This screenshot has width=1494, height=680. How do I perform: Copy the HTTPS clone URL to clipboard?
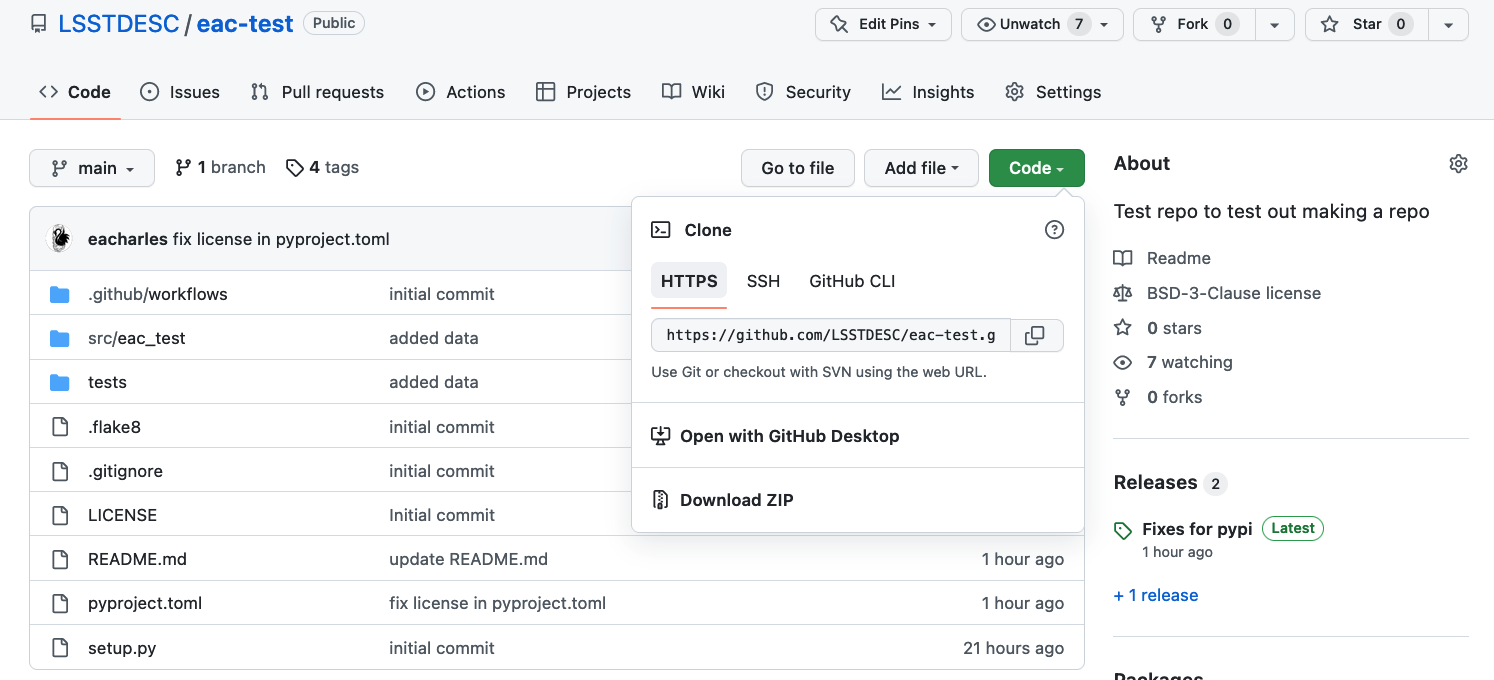point(1036,336)
